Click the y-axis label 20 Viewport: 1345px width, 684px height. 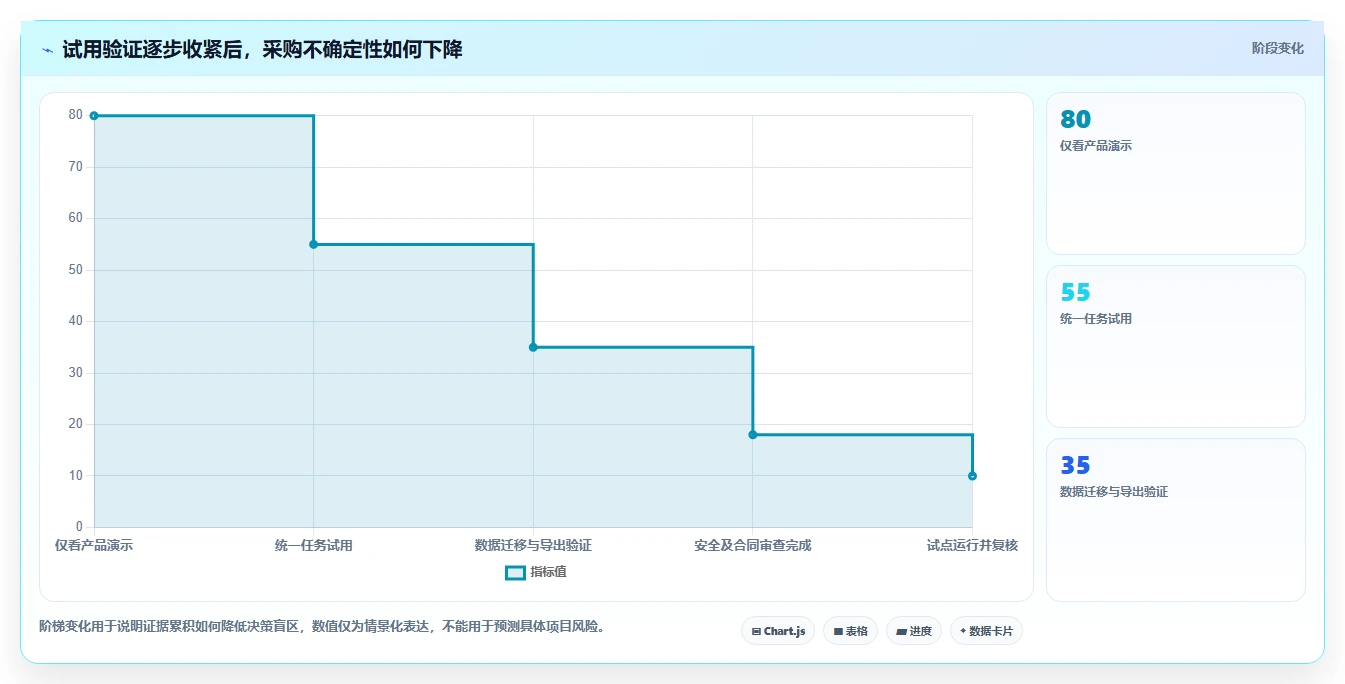[75, 424]
